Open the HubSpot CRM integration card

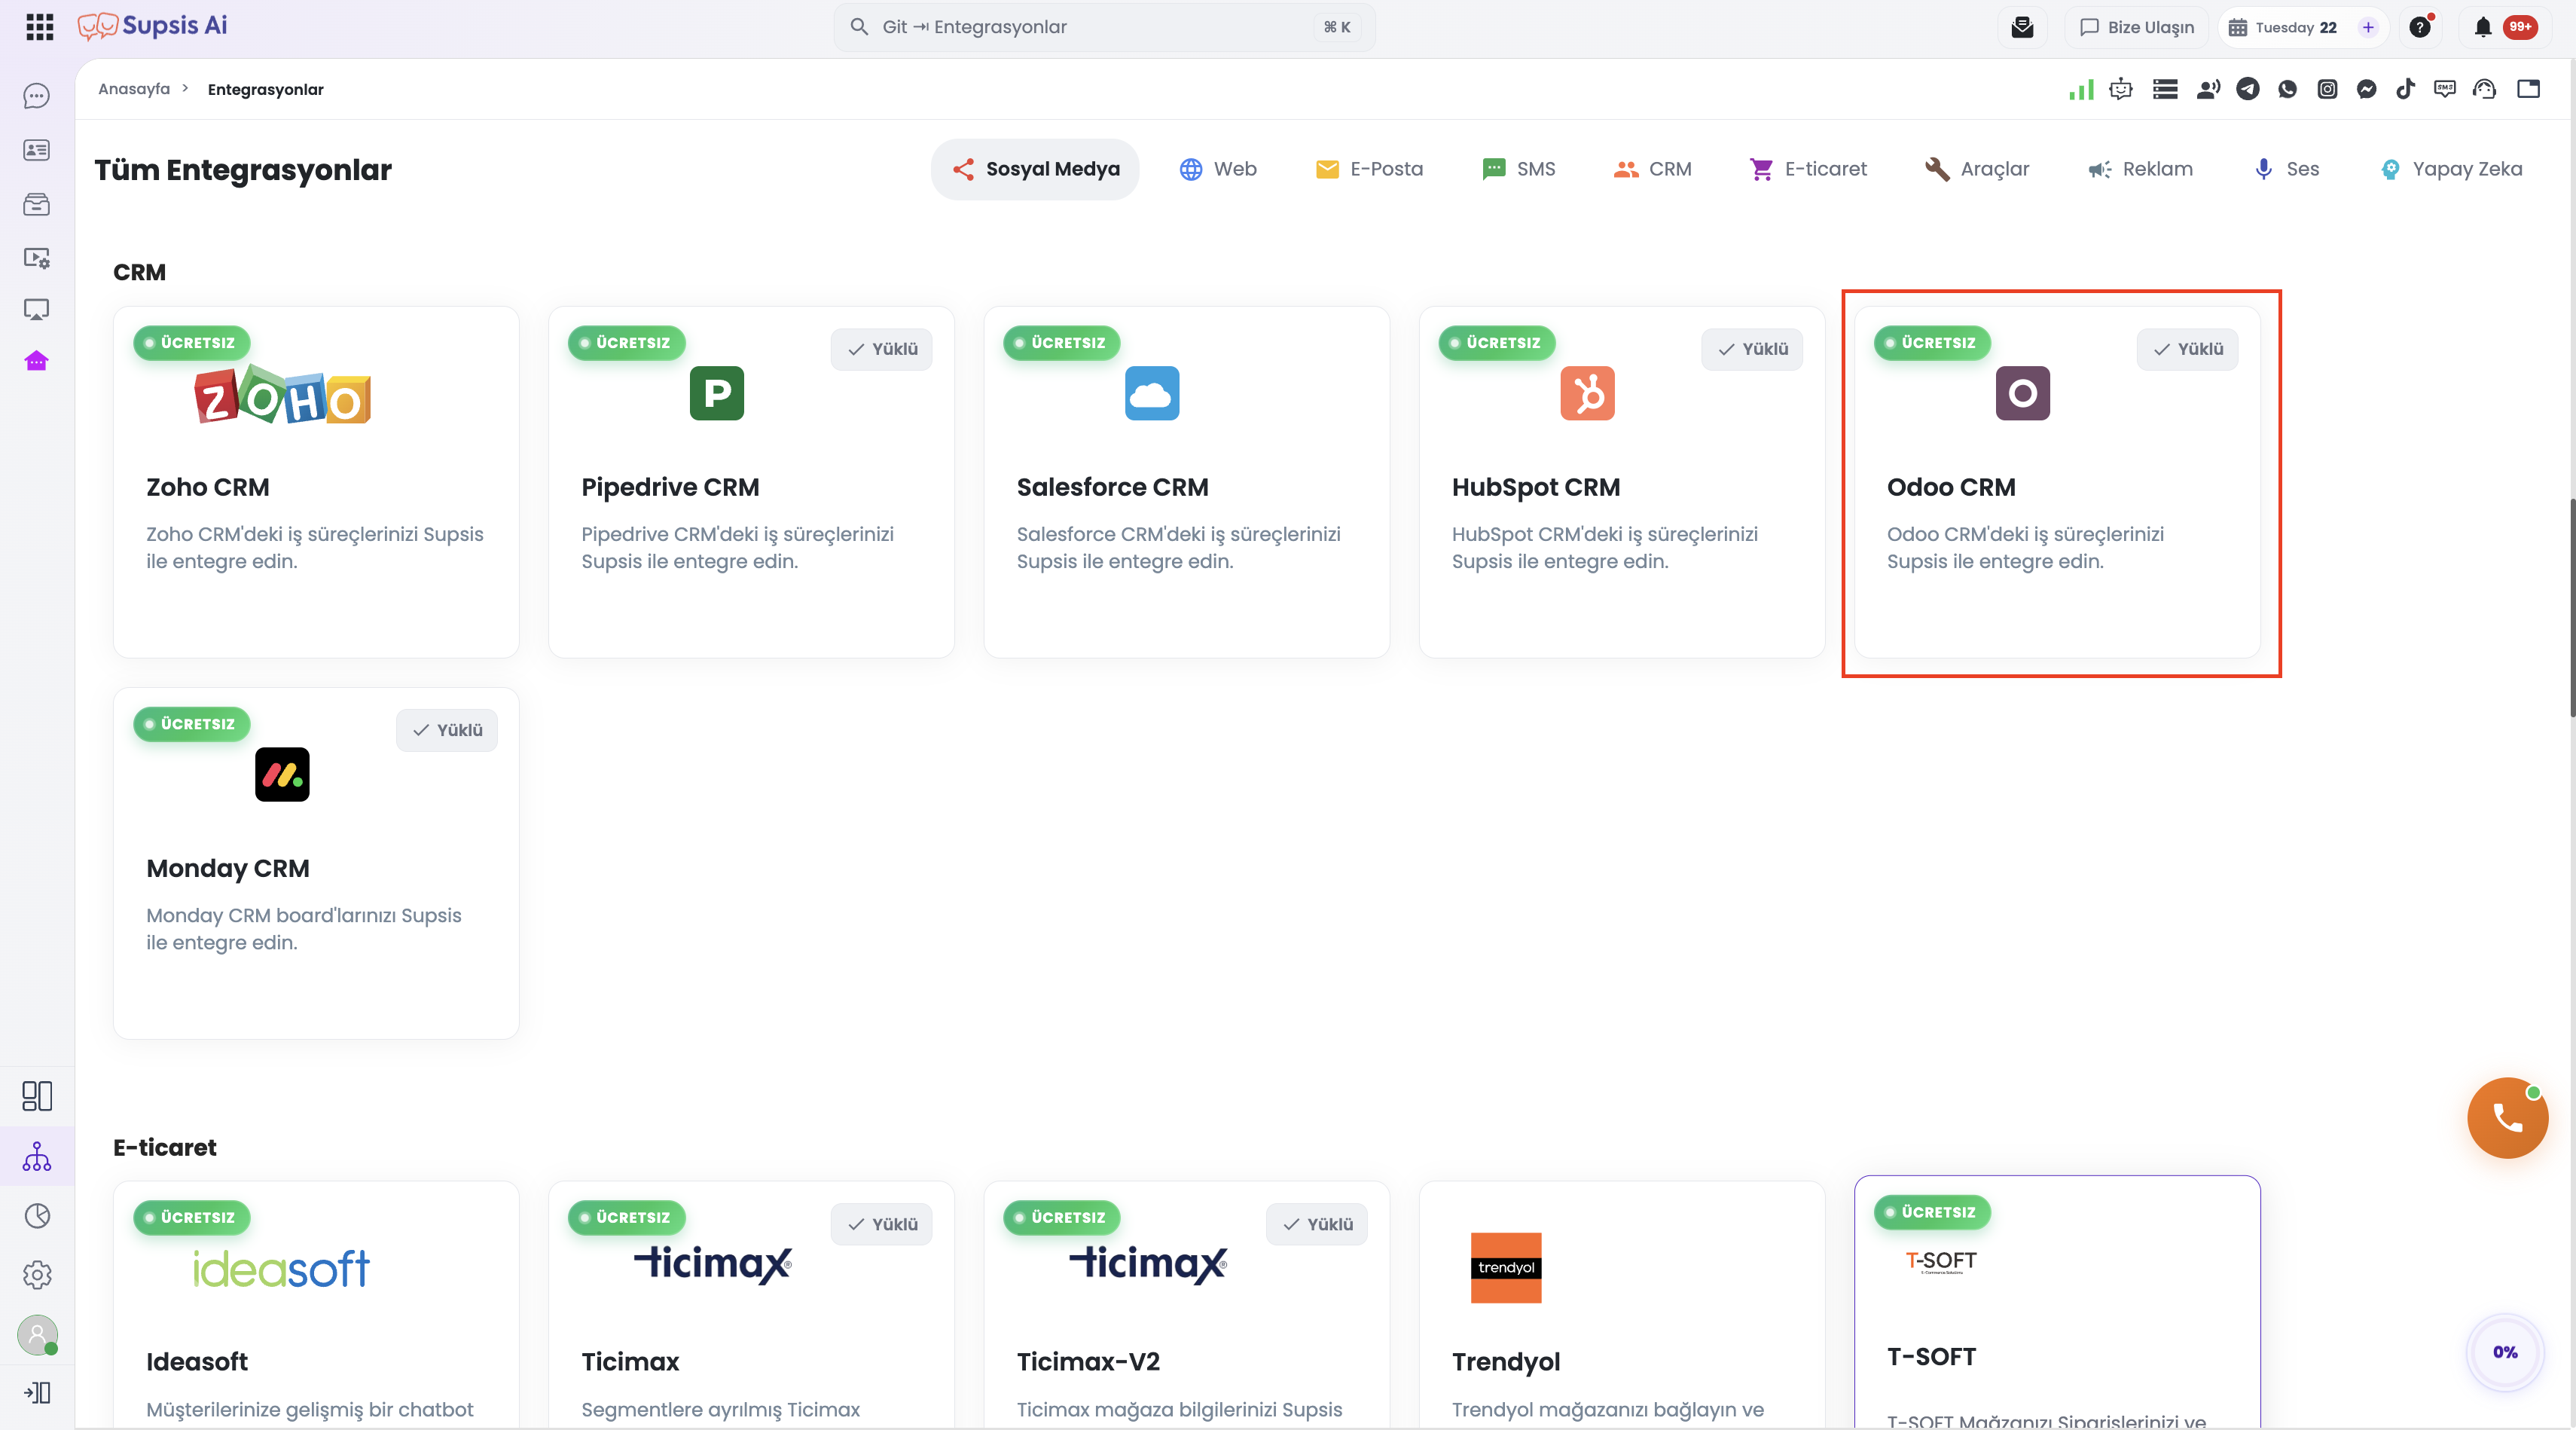(1622, 482)
